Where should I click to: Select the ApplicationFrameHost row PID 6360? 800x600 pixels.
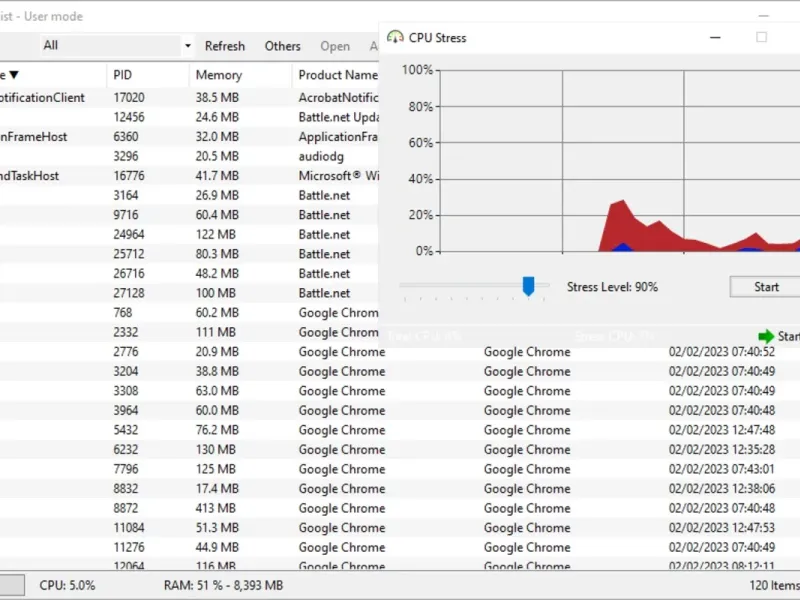(x=189, y=137)
